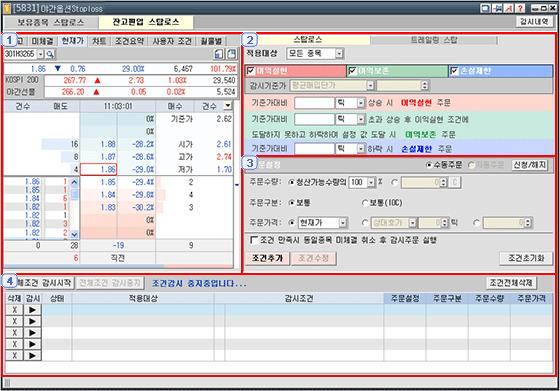
Task: Start monitoring with the play arrow in the fifth row
Action: 32,356
